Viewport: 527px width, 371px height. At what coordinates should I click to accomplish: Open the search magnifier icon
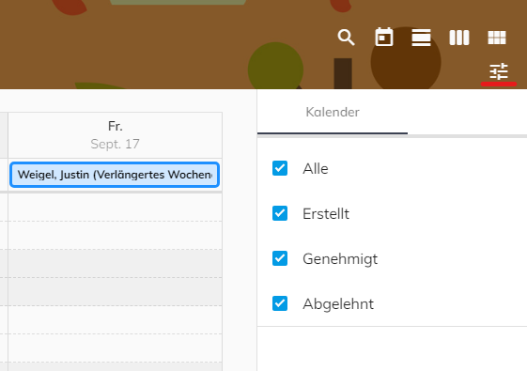coord(346,37)
